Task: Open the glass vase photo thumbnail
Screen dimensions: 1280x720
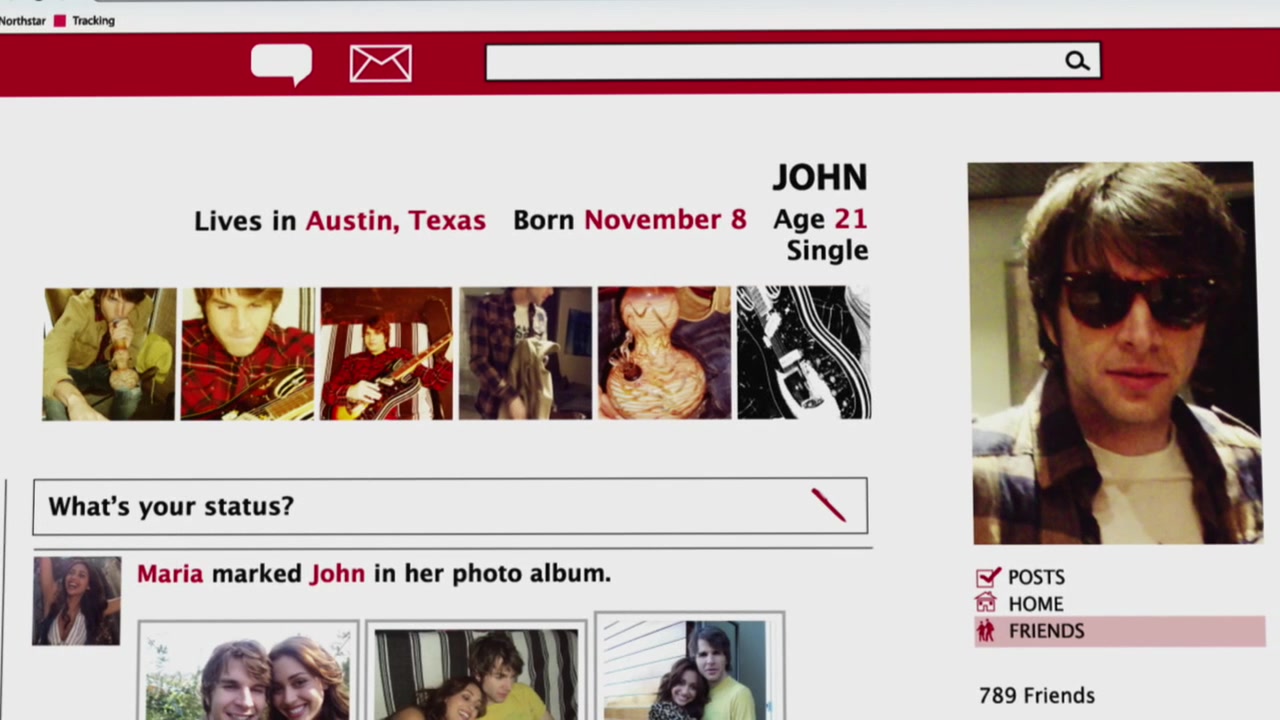Action: point(664,353)
